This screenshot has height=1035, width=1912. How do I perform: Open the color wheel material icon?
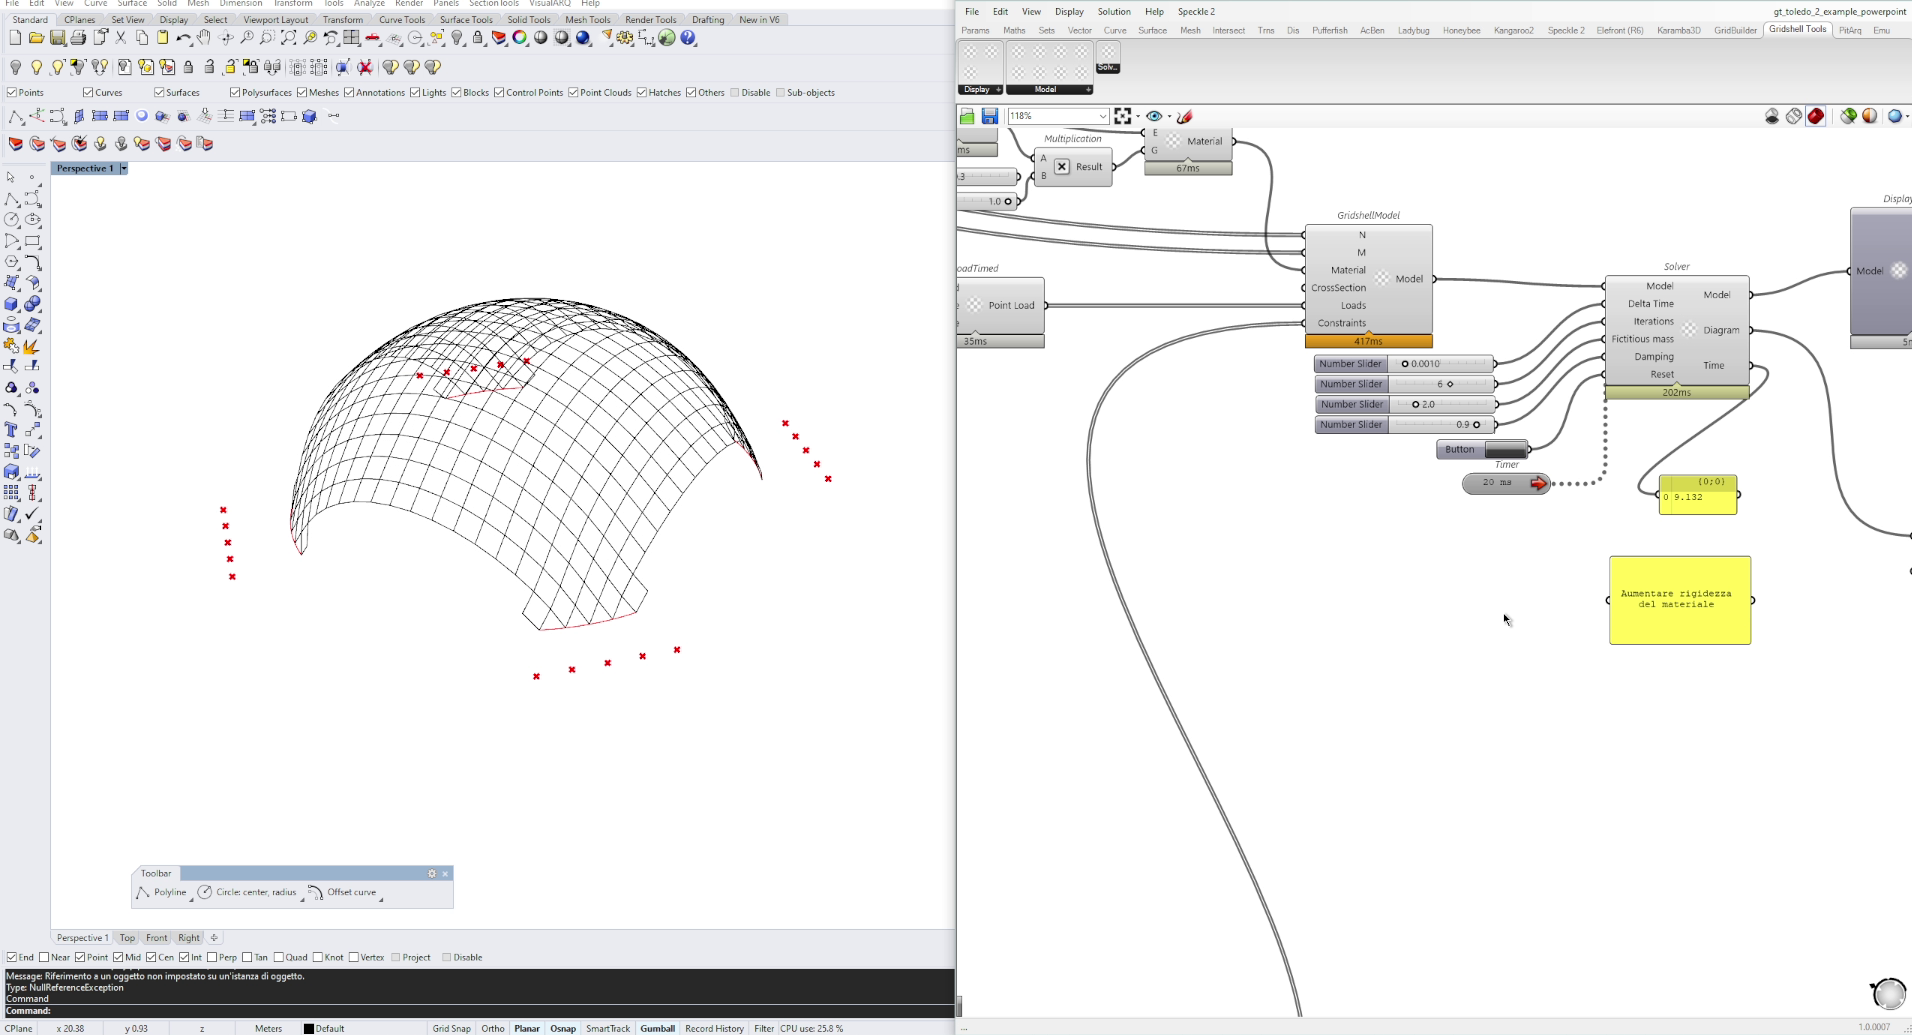pos(520,38)
